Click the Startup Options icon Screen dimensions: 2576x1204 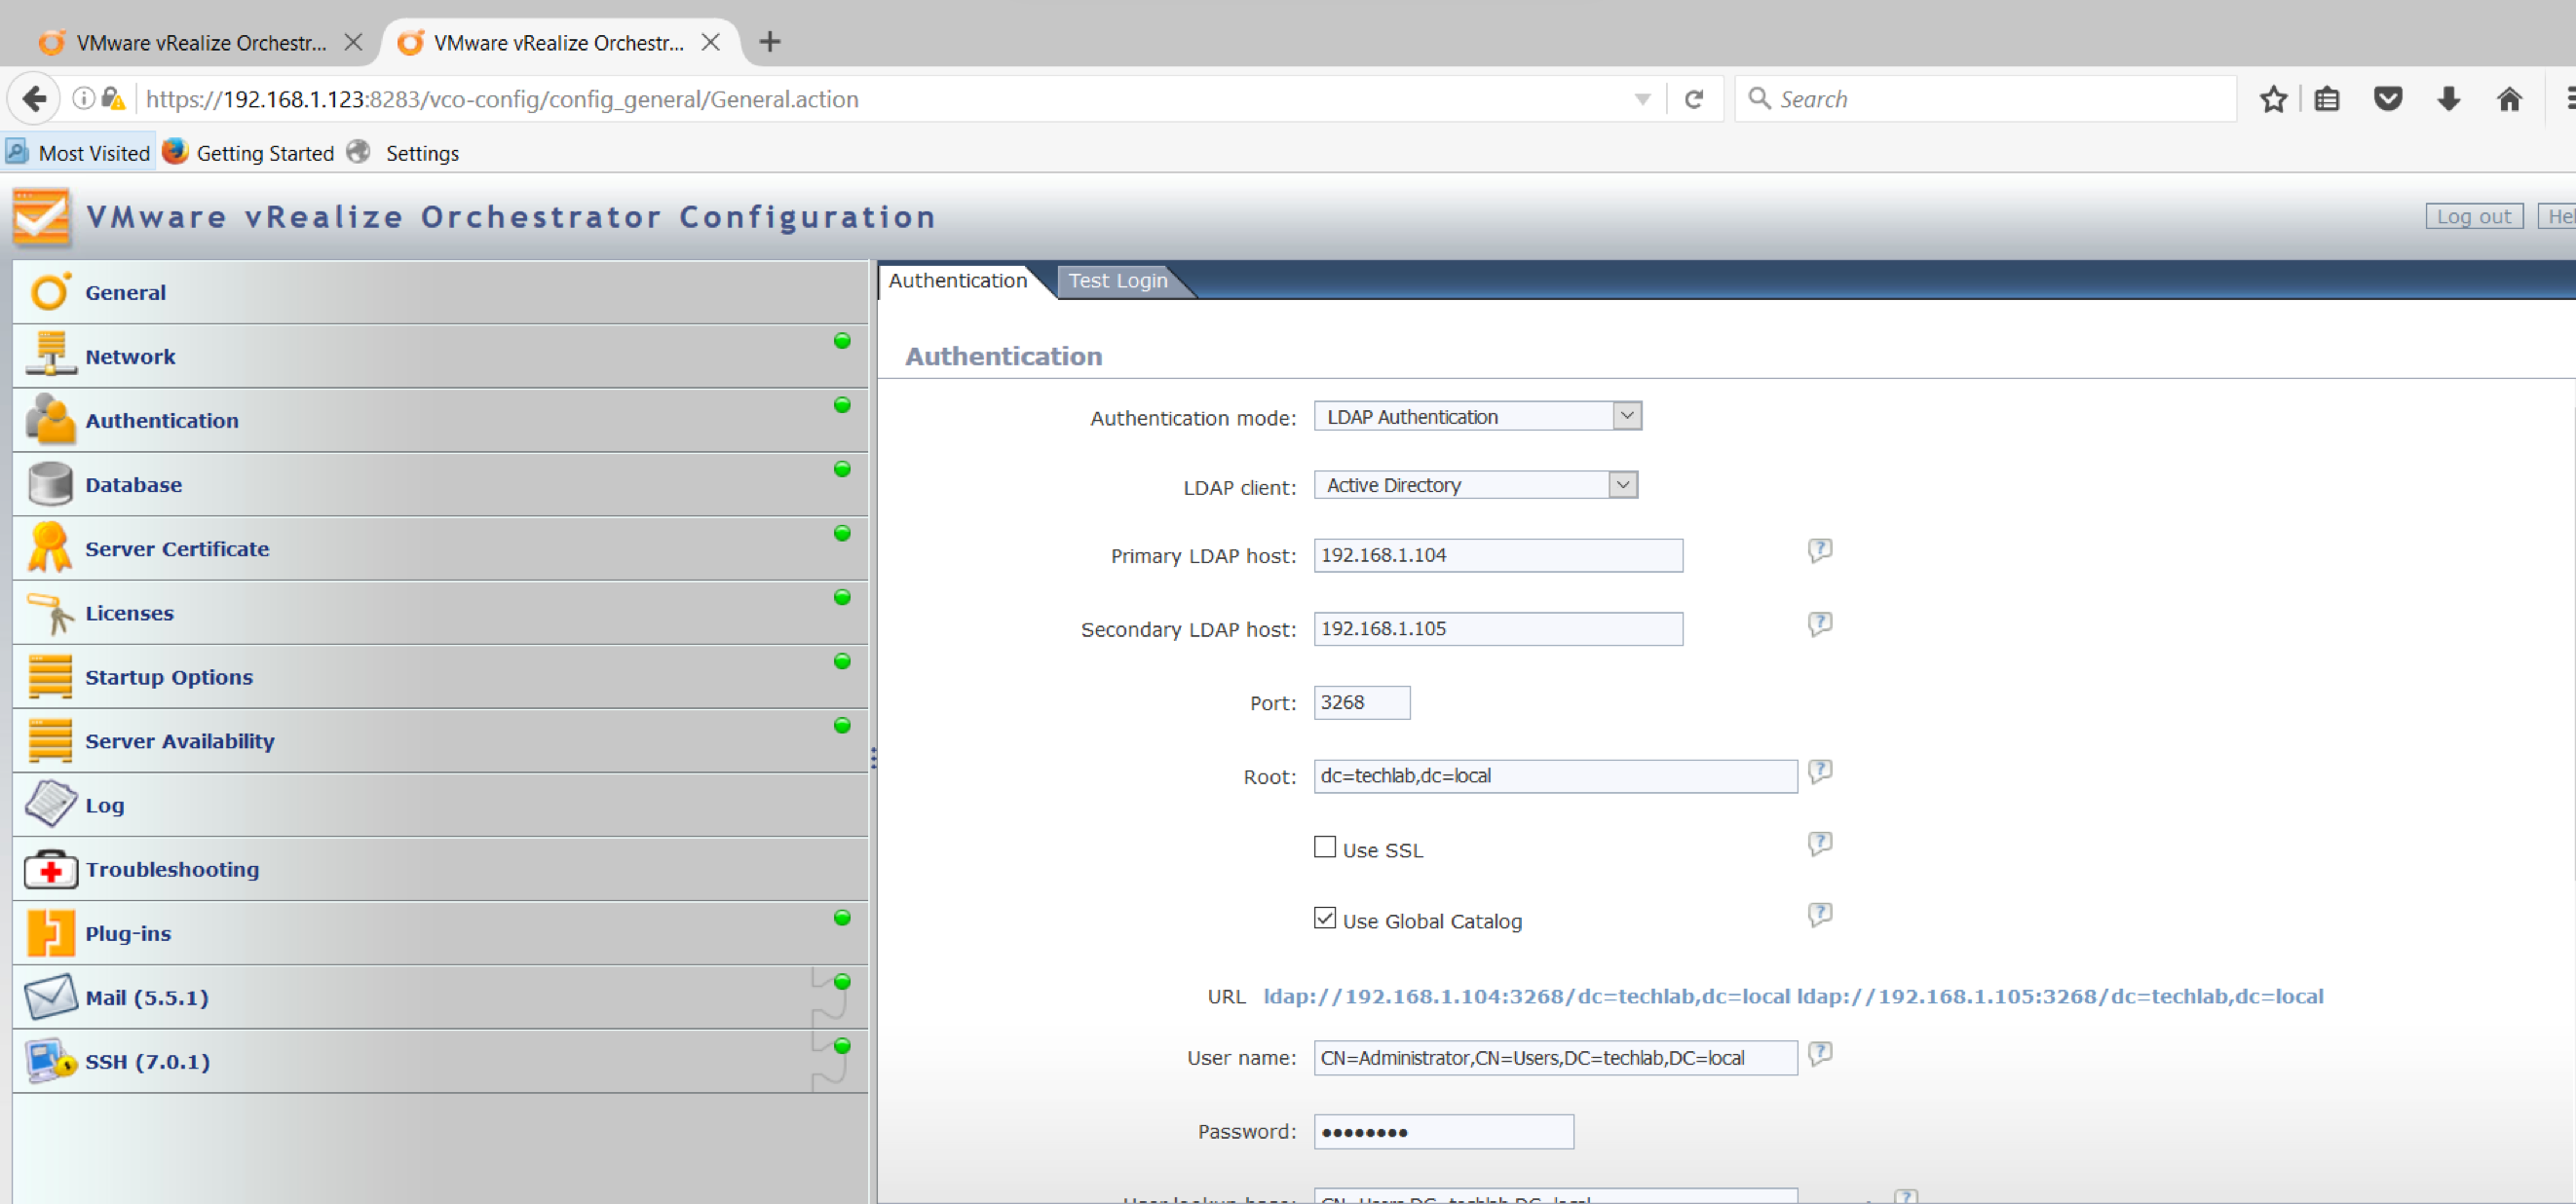click(x=50, y=676)
